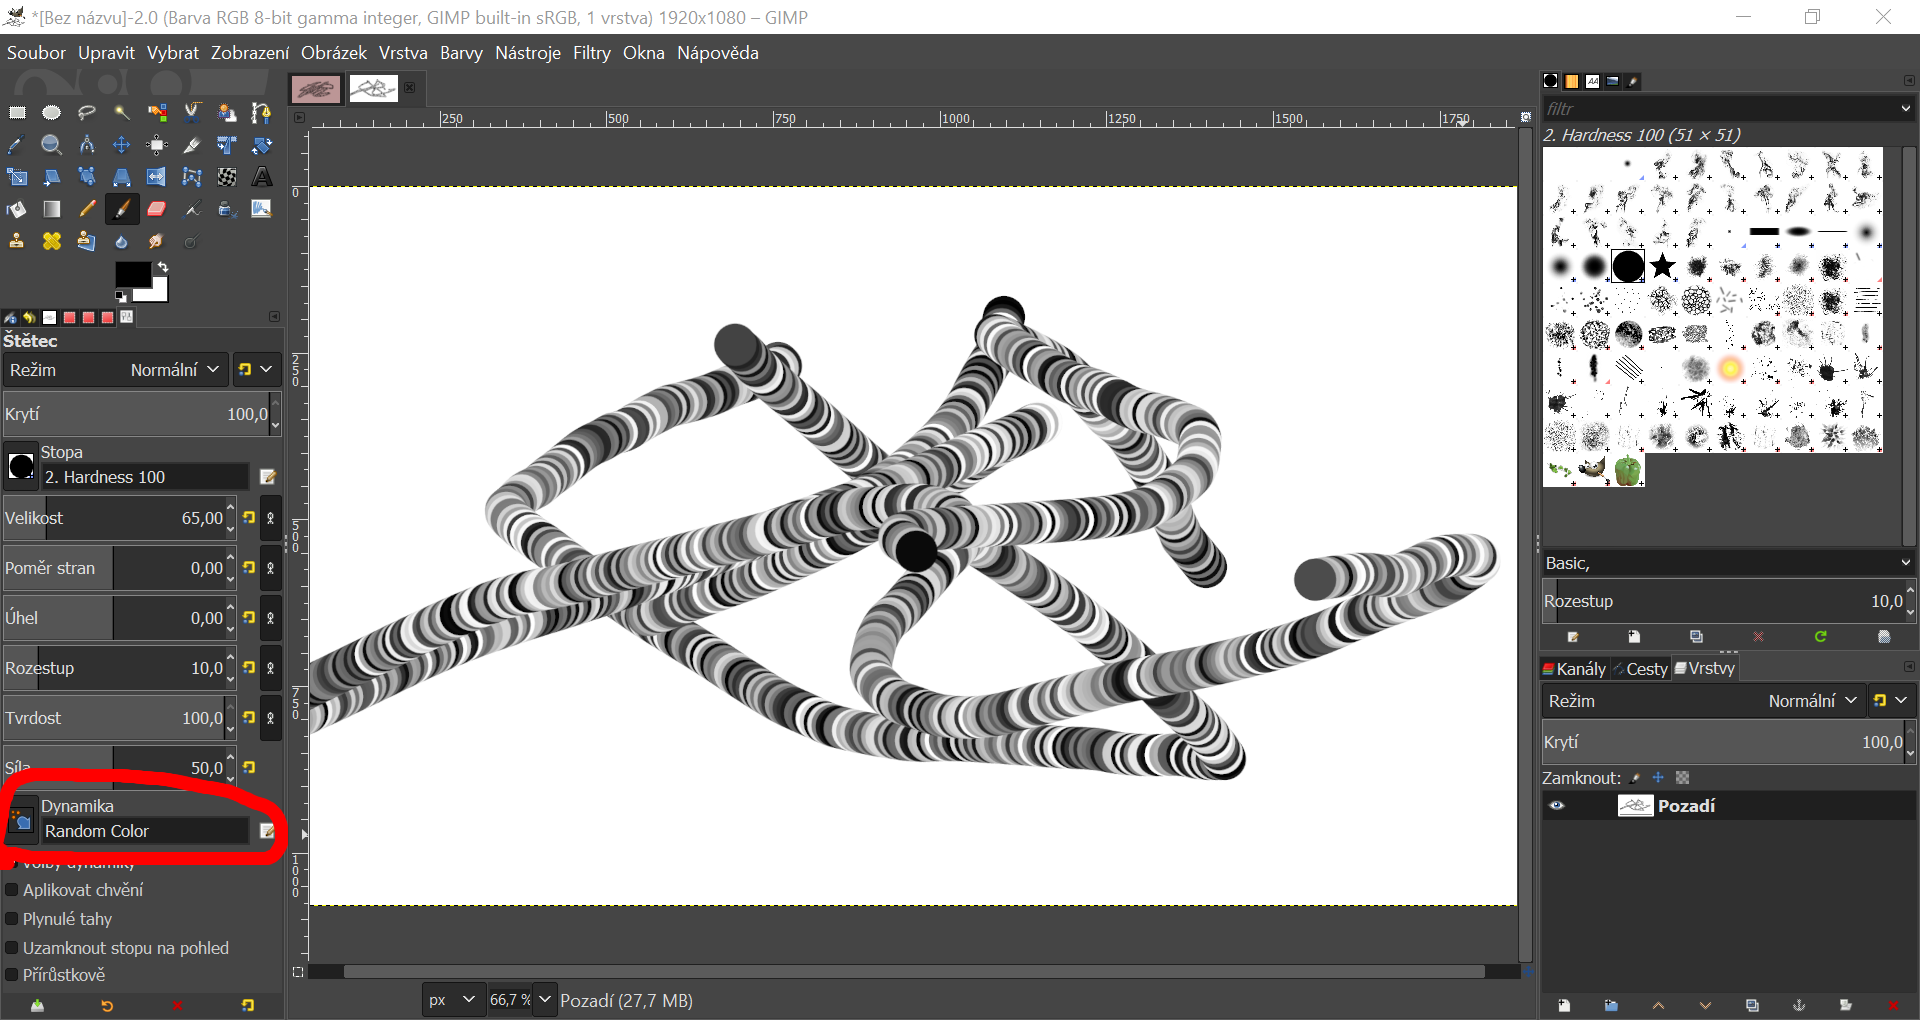Switch to the Kanály tab
The height and width of the screenshot is (1020, 1920).
1574,669
